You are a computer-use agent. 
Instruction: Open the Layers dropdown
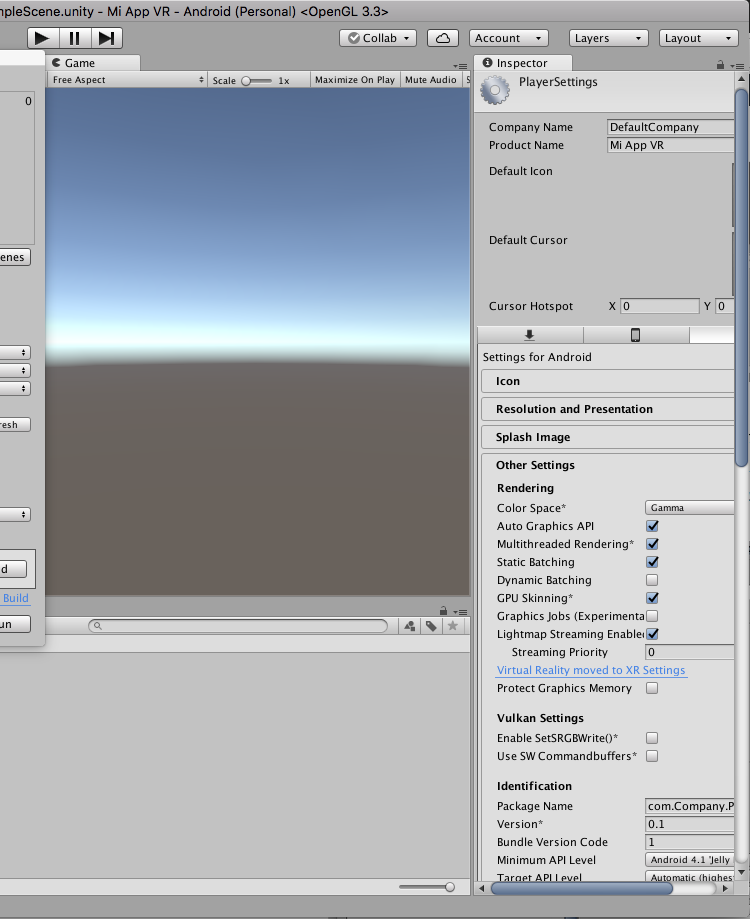(609, 38)
